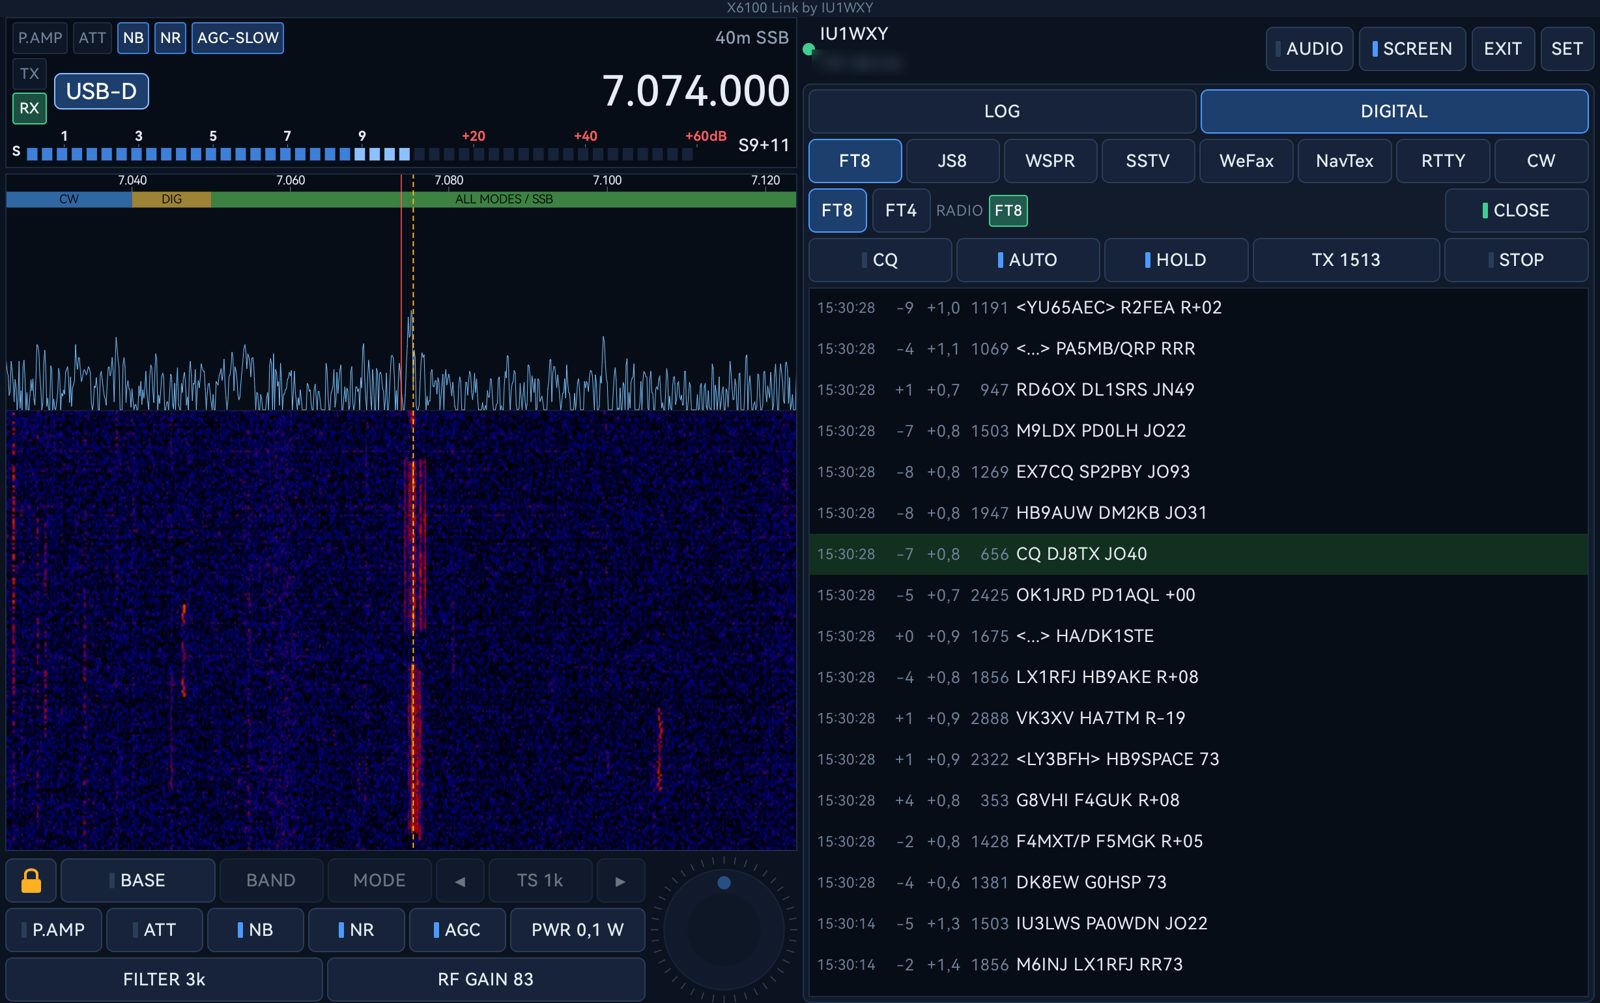Toggle P.AMP in top status bar
Viewport: 1600px width, 1003px height.
[40, 38]
